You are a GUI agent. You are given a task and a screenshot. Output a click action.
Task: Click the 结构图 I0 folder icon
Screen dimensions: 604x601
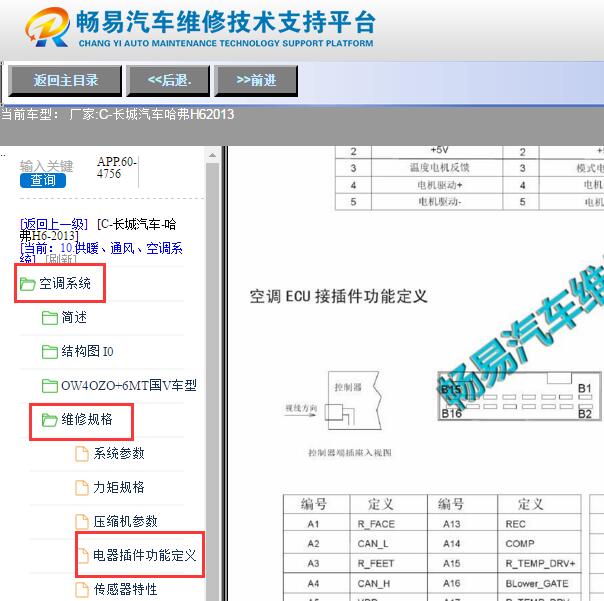tap(50, 352)
